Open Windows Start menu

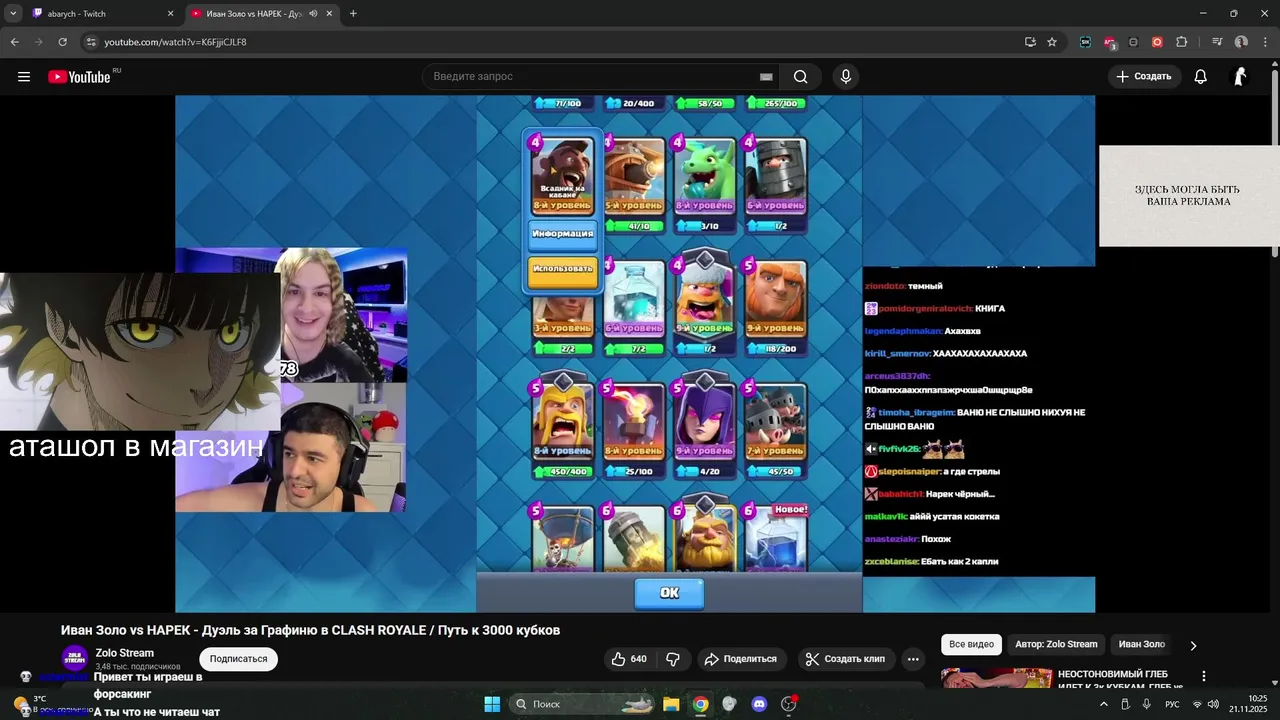coord(492,704)
